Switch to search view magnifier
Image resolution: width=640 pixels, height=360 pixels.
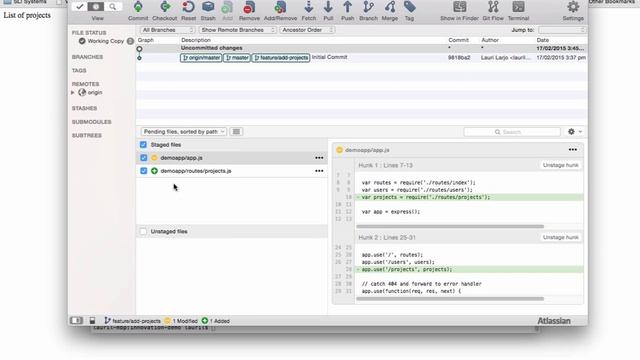[113, 7]
